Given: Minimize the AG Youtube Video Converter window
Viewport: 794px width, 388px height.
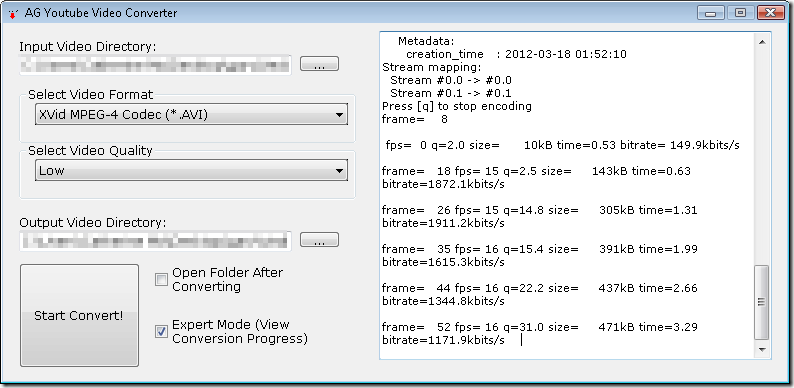Looking at the screenshot, I should point(711,13).
